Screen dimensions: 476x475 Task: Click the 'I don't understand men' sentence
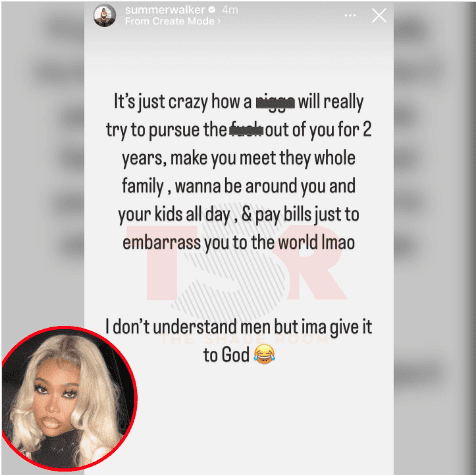coord(239,341)
